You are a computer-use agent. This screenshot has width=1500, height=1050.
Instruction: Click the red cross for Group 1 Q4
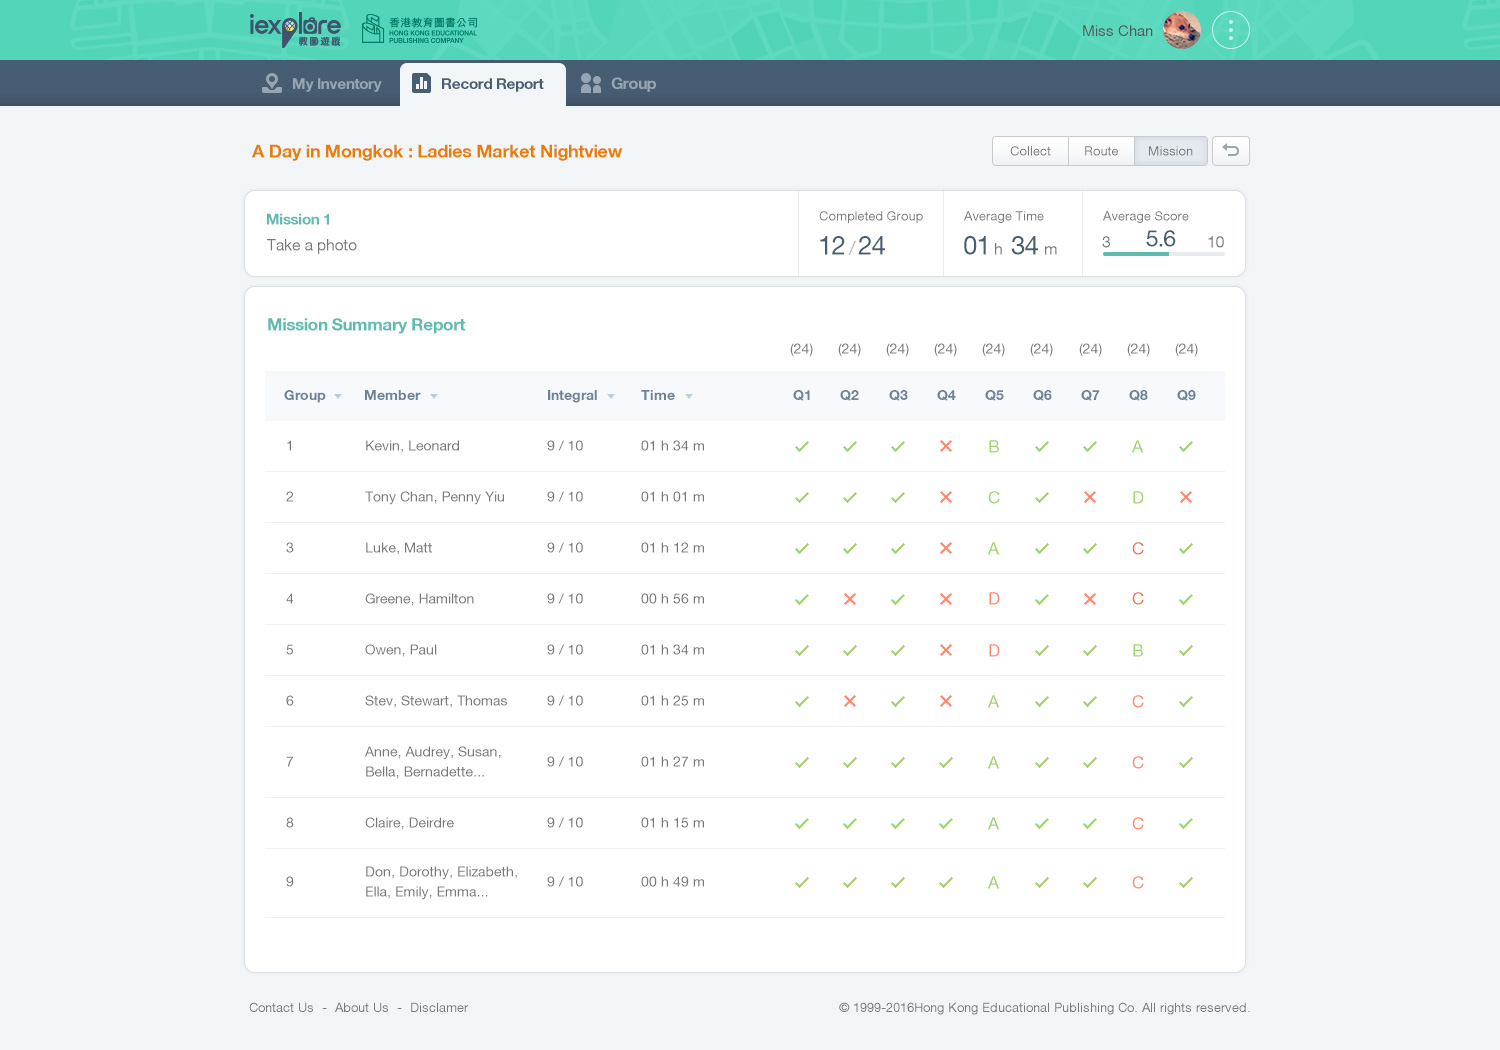tap(945, 446)
